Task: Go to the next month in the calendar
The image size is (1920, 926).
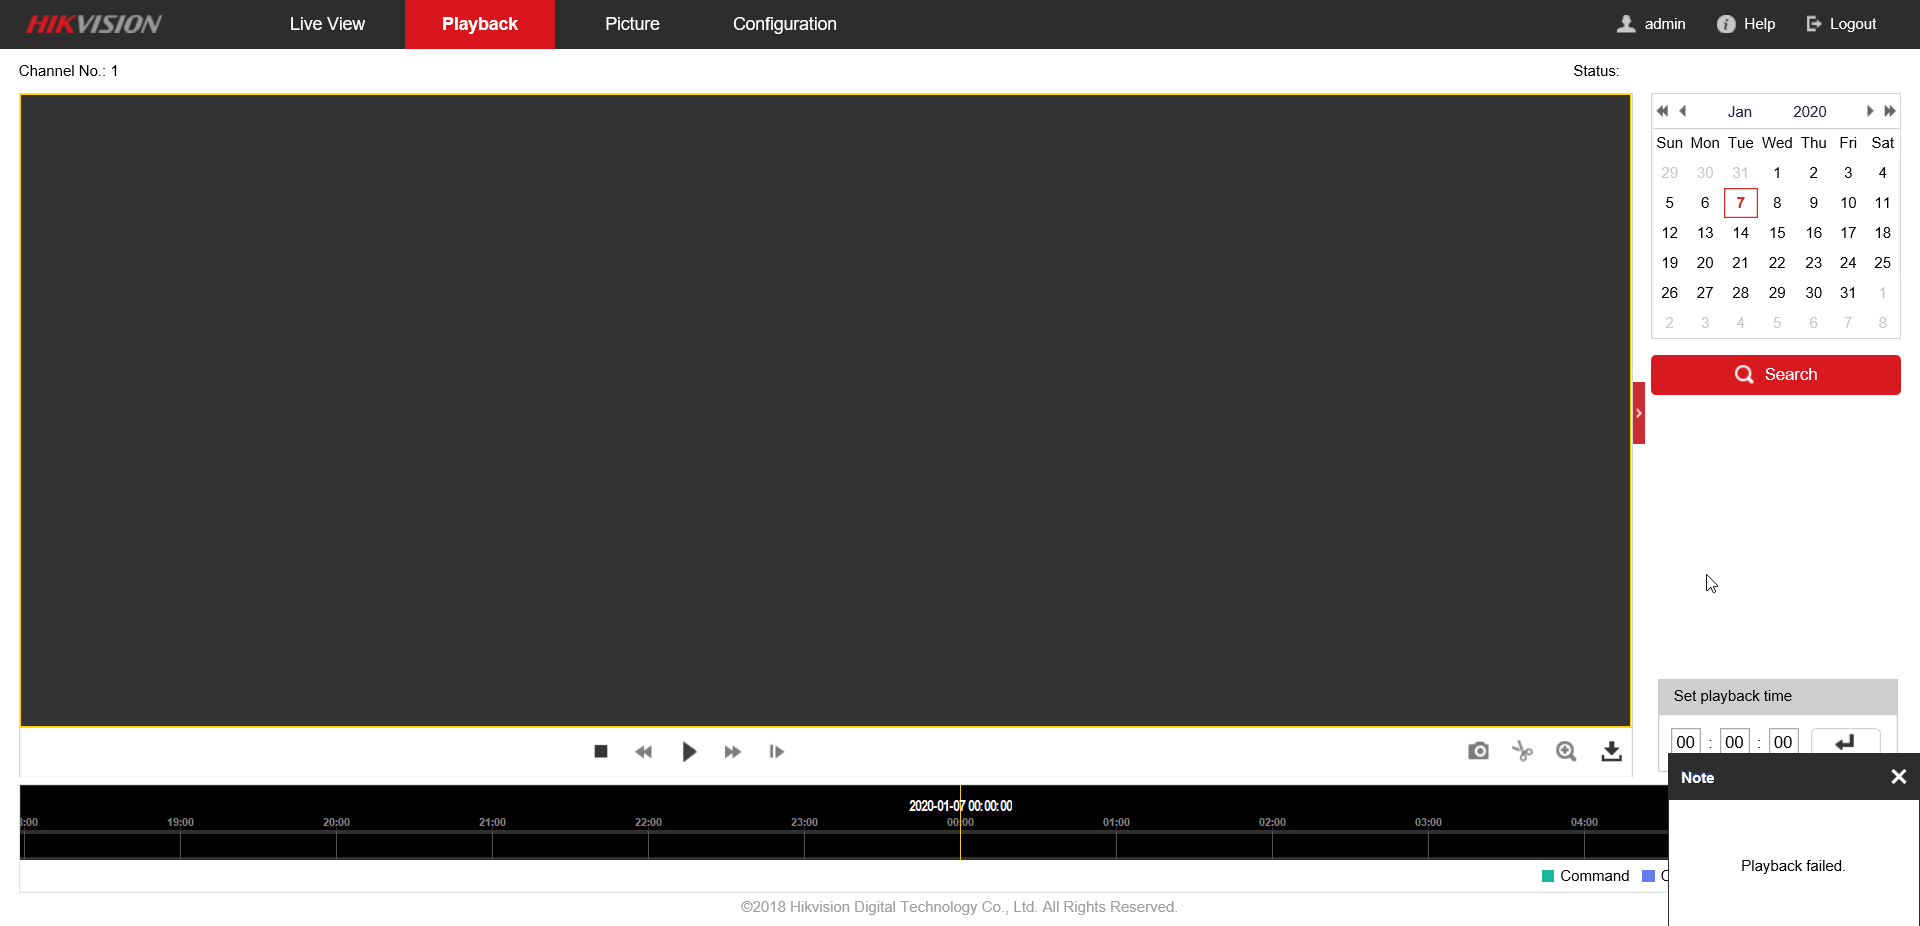Action: pos(1869,111)
